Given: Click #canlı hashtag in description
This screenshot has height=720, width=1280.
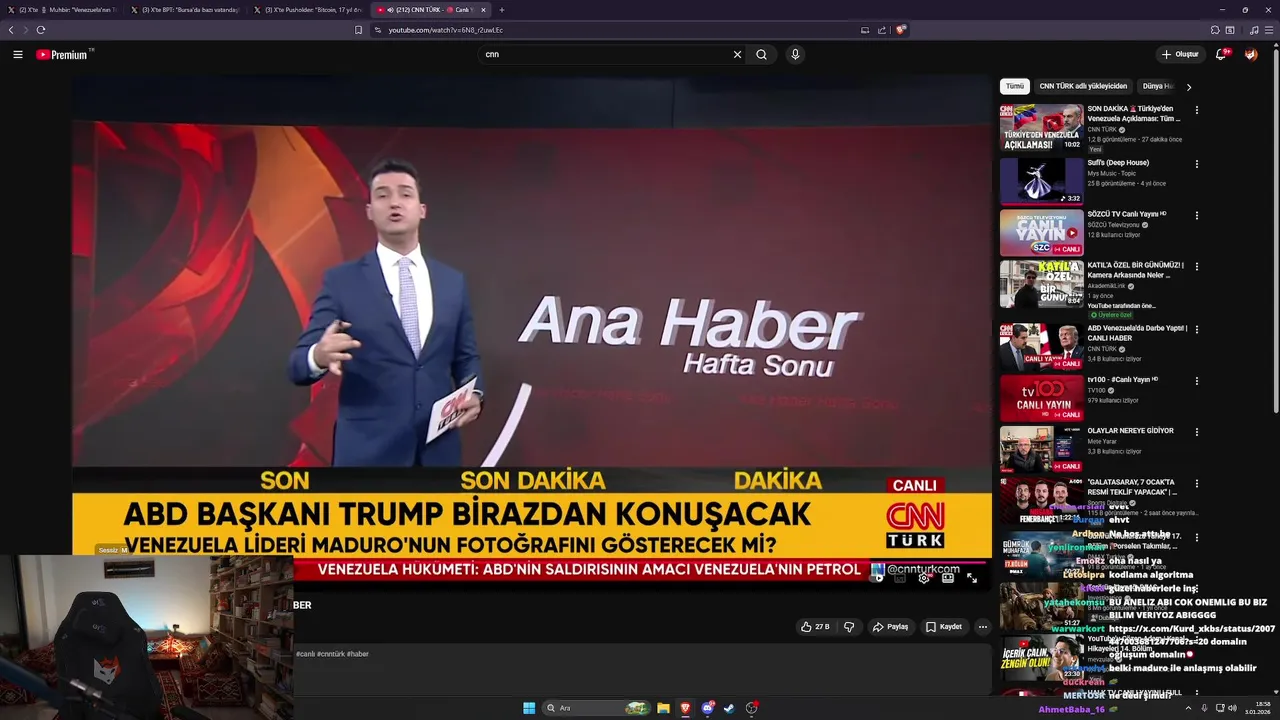Looking at the screenshot, I should pyautogui.click(x=305, y=654).
